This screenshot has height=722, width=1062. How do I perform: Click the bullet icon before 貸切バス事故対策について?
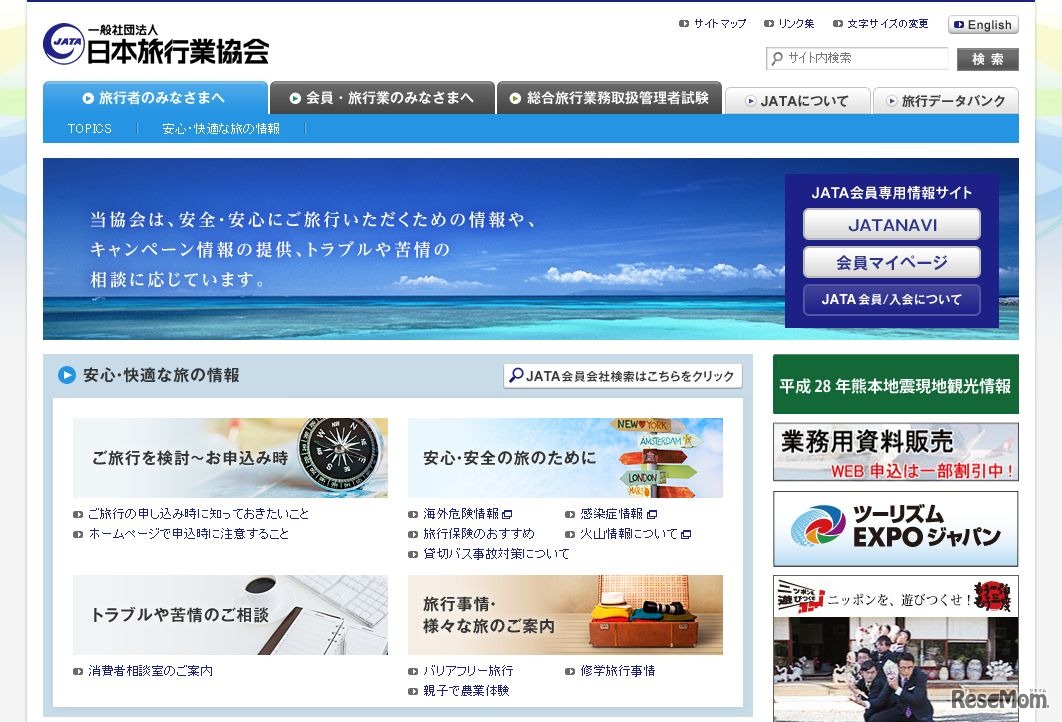click(x=413, y=555)
